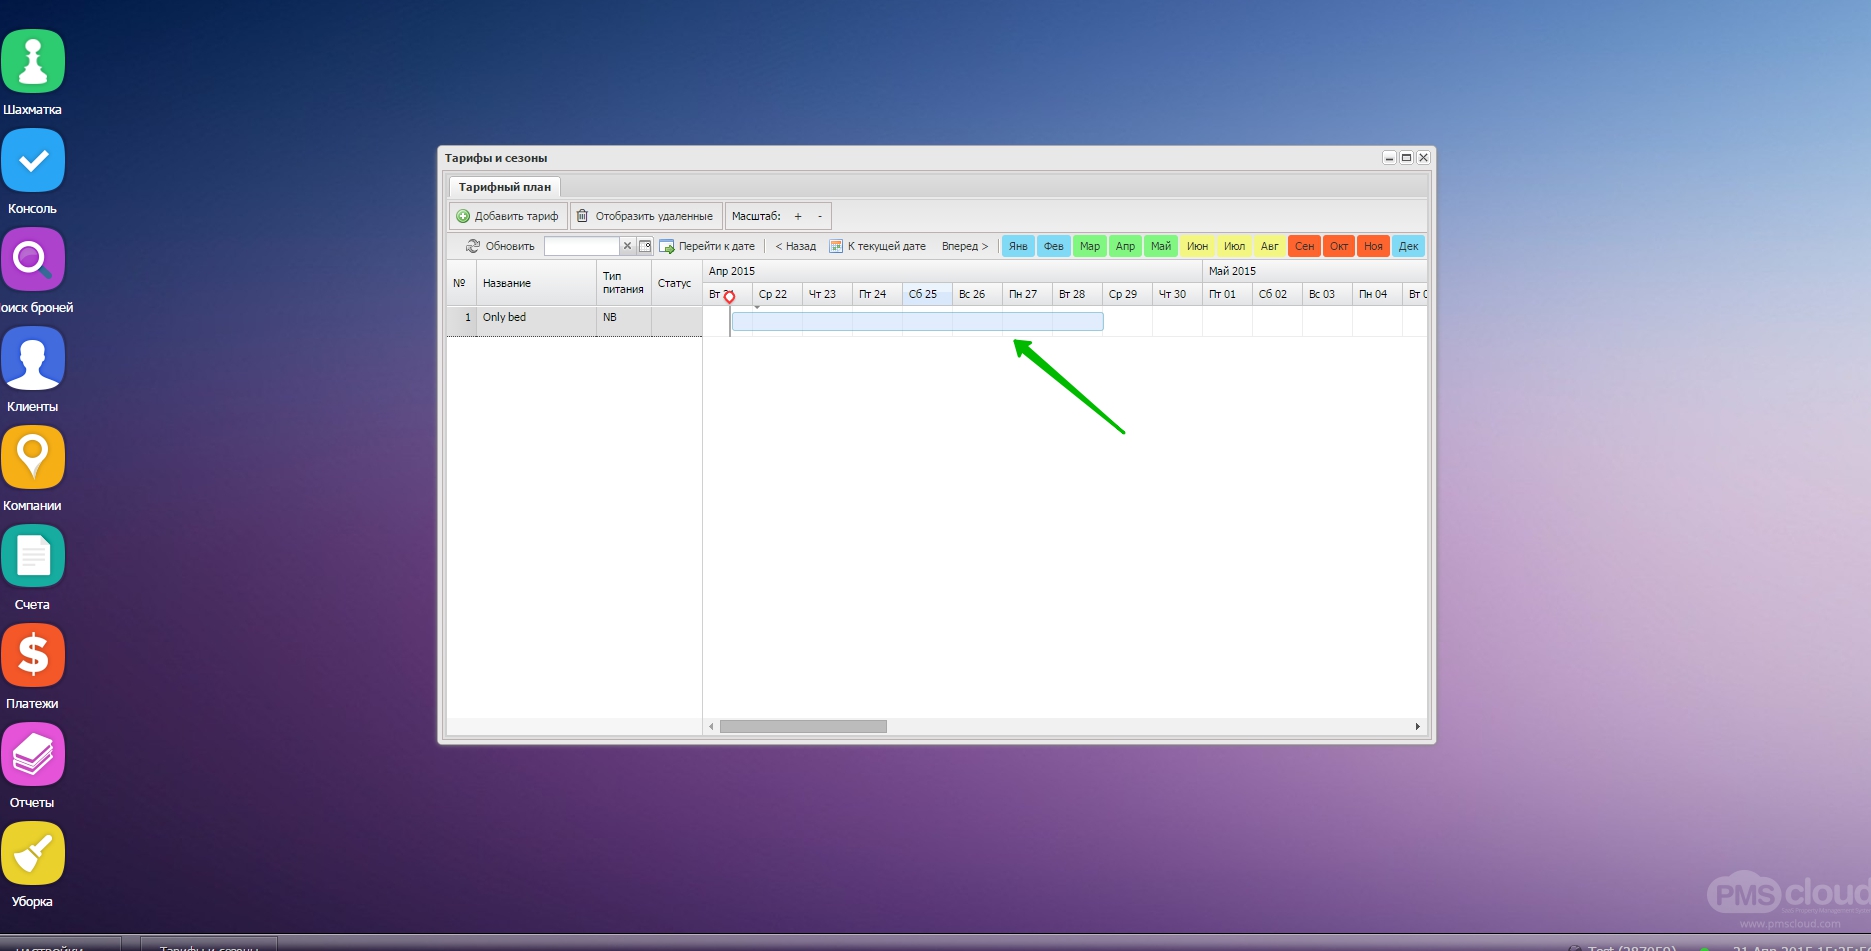The width and height of the screenshot is (1871, 951).
Task: Open the date picker calendar trigger
Action: (645, 246)
